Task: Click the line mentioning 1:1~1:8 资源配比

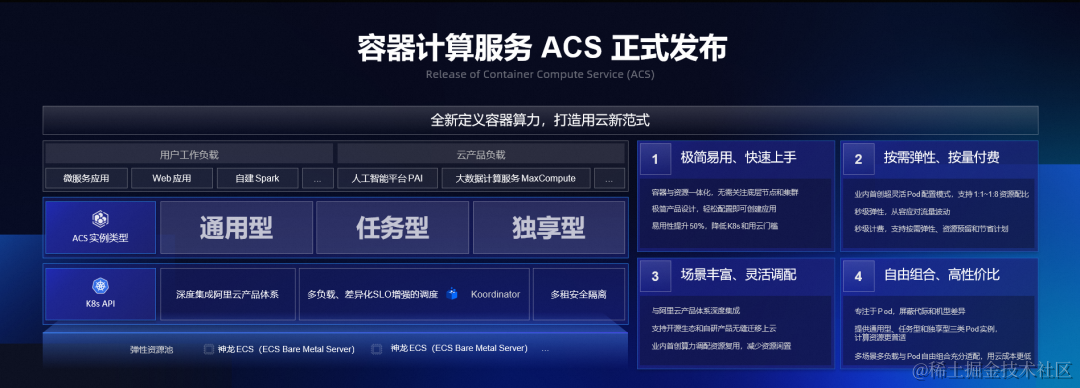Action: coord(942,195)
